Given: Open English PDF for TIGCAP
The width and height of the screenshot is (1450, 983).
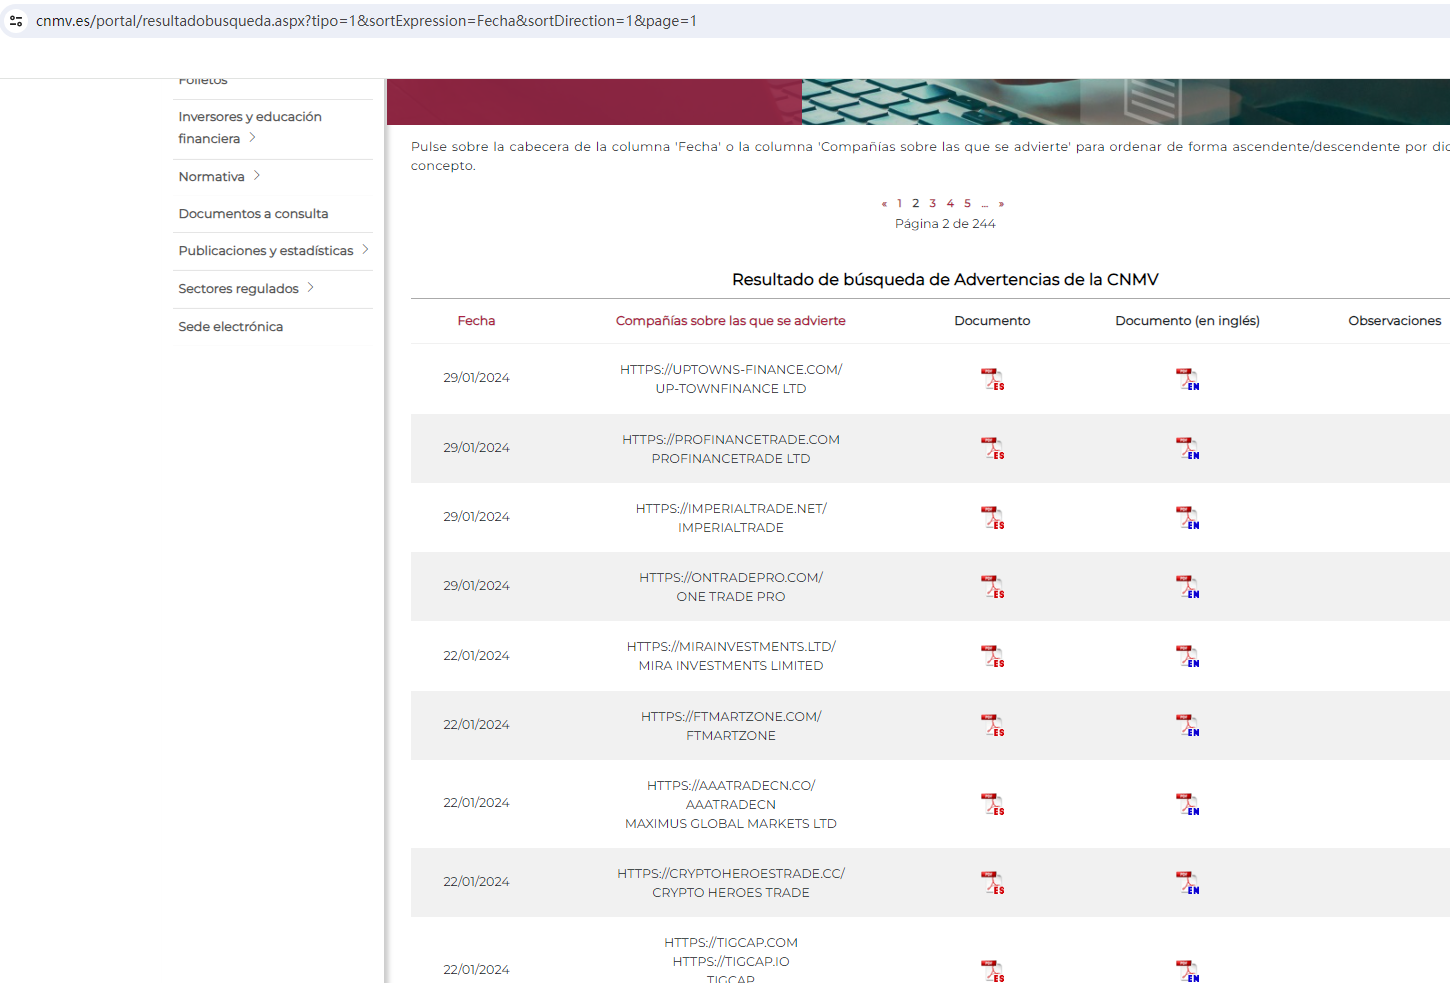Looking at the screenshot, I should (x=1187, y=970).
